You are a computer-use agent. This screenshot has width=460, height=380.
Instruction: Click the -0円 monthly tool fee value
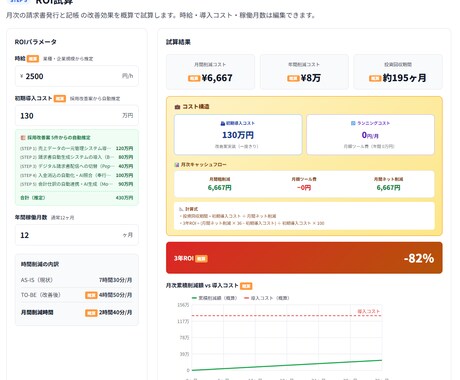[304, 188]
